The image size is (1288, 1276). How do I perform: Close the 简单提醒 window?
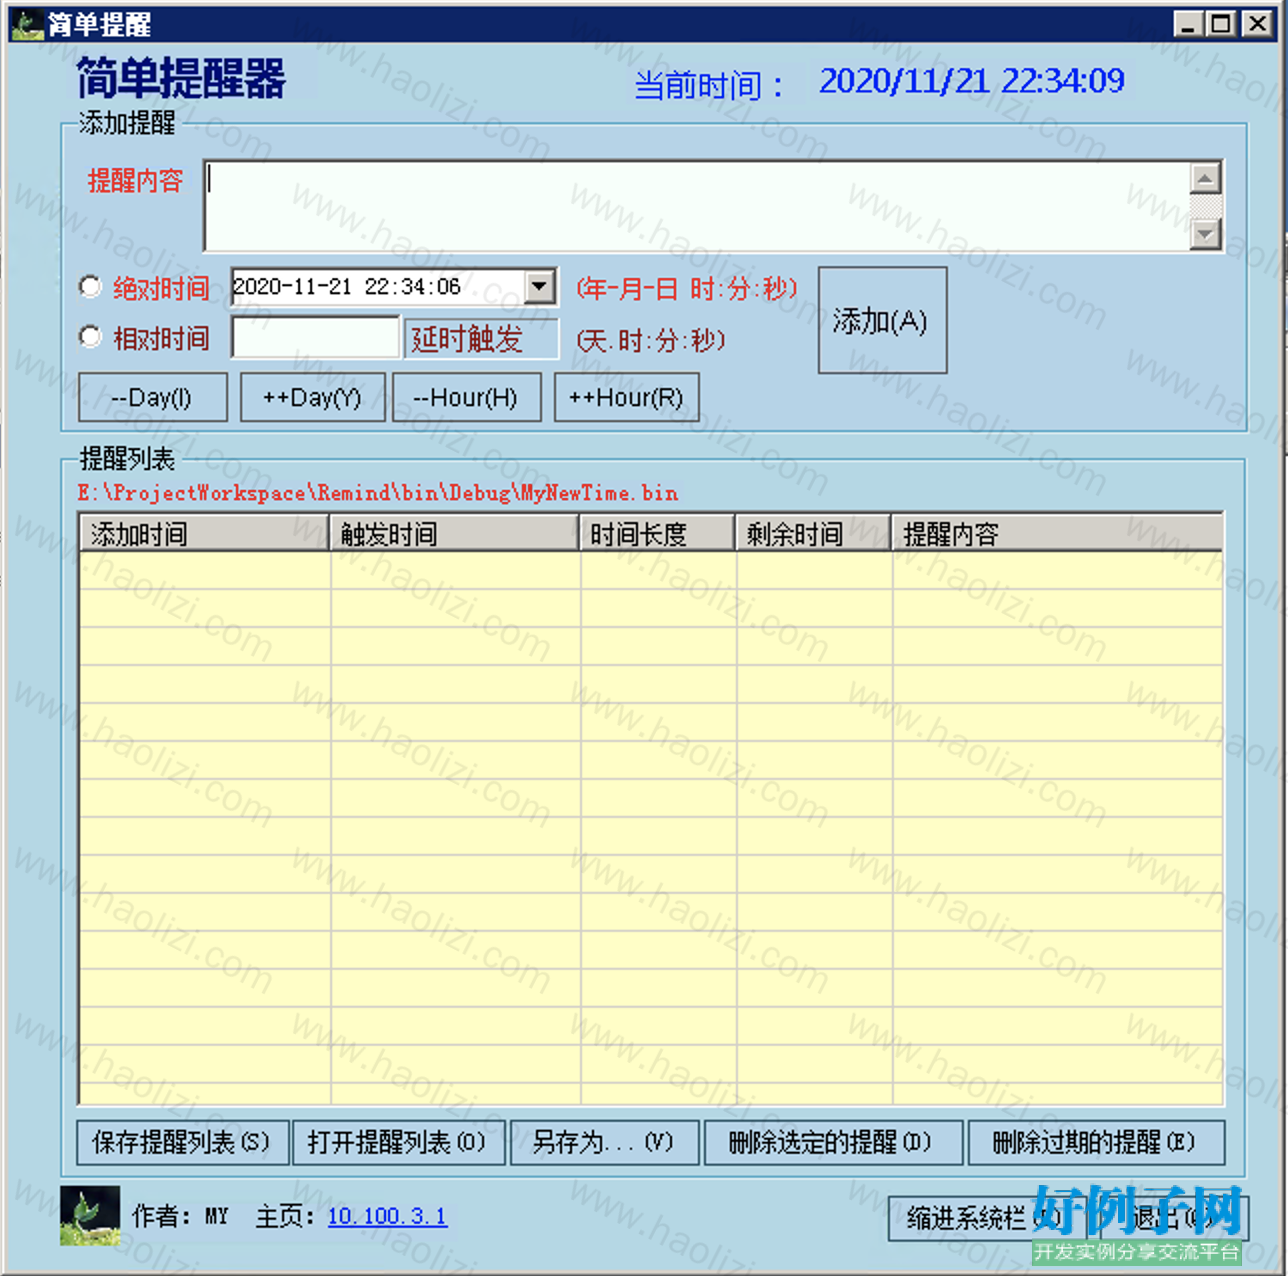[1256, 24]
